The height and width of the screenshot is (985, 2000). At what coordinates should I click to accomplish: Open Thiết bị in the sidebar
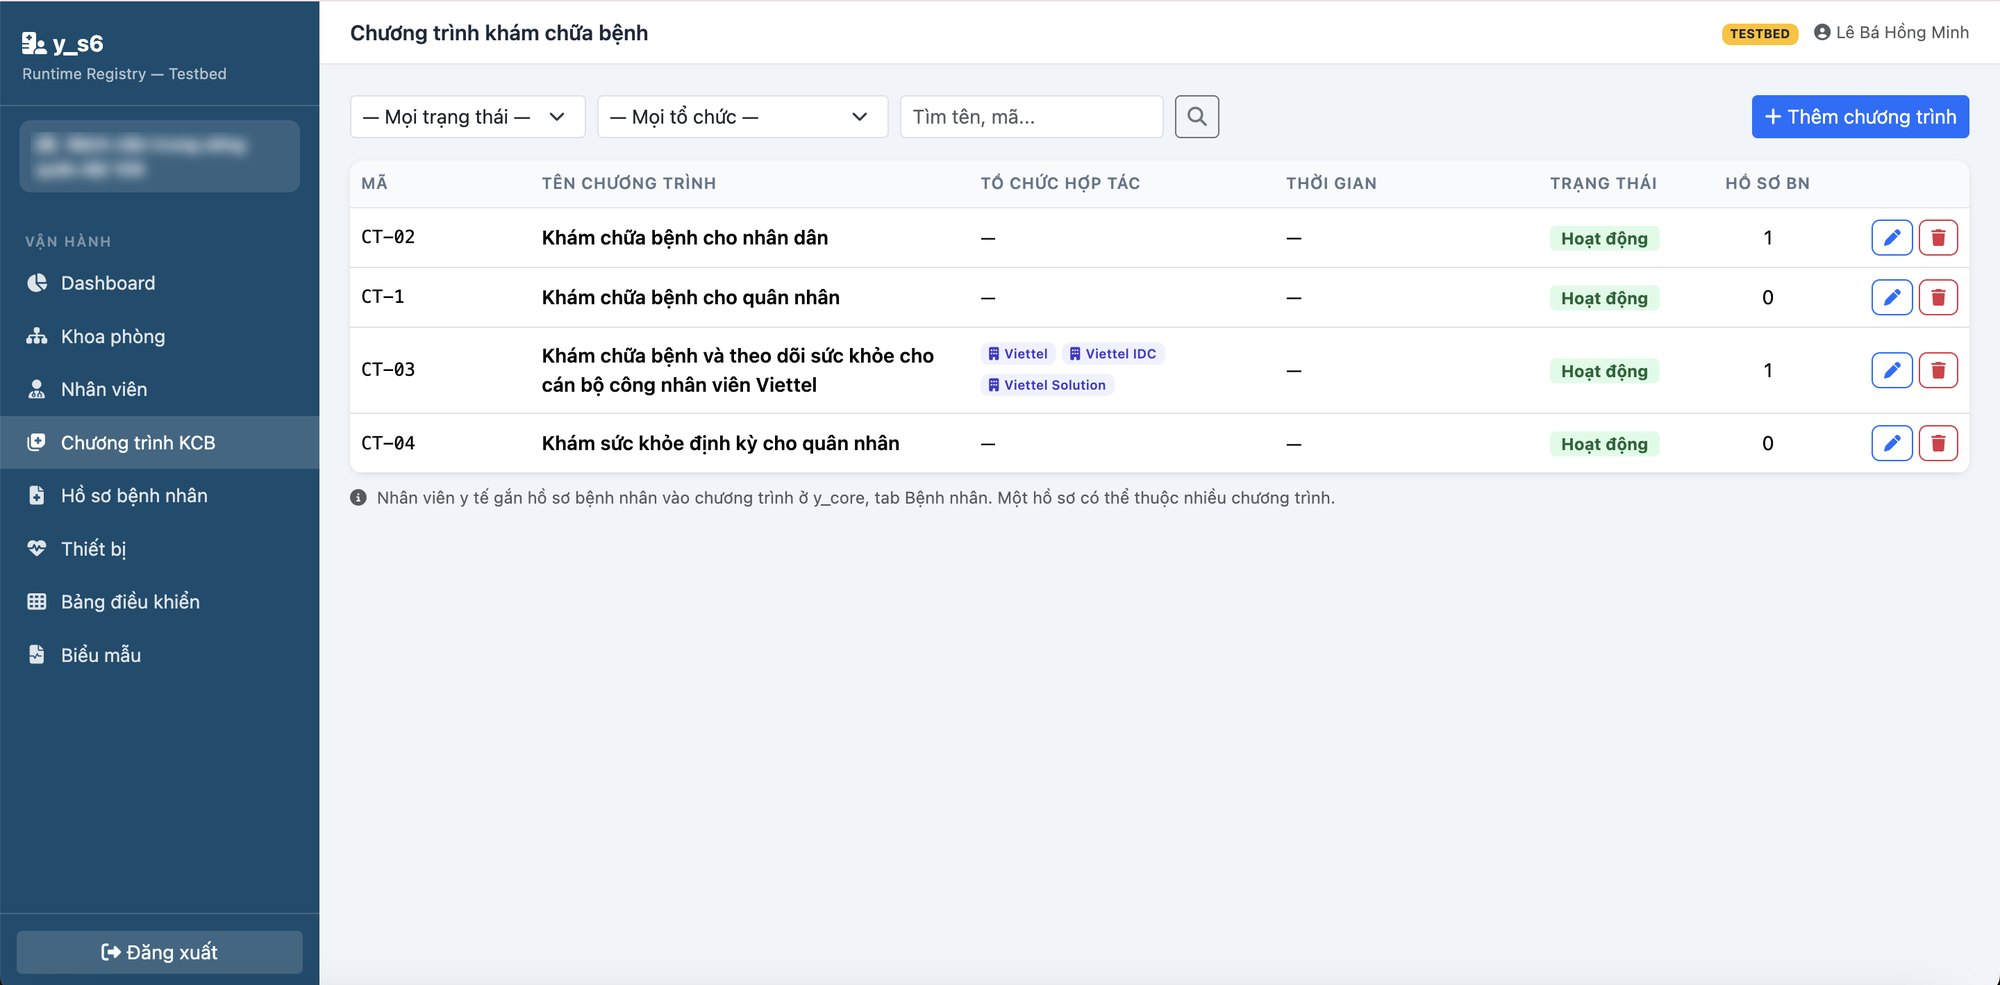tap(160, 548)
